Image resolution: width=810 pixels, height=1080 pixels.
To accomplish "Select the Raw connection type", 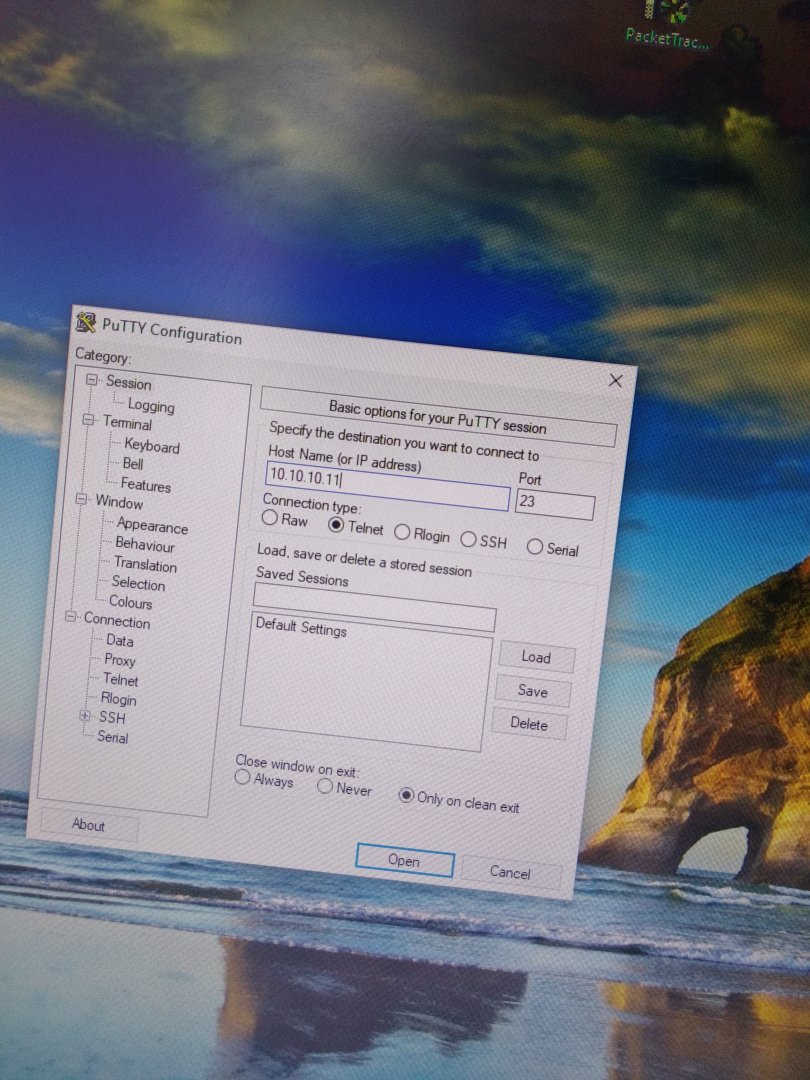I will click(x=270, y=517).
